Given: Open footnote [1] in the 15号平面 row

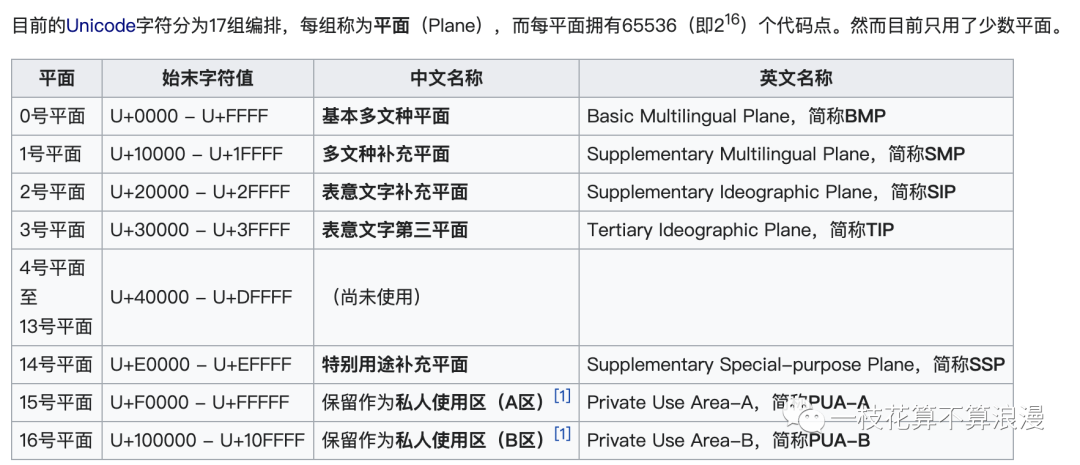Looking at the screenshot, I should 563,396.
